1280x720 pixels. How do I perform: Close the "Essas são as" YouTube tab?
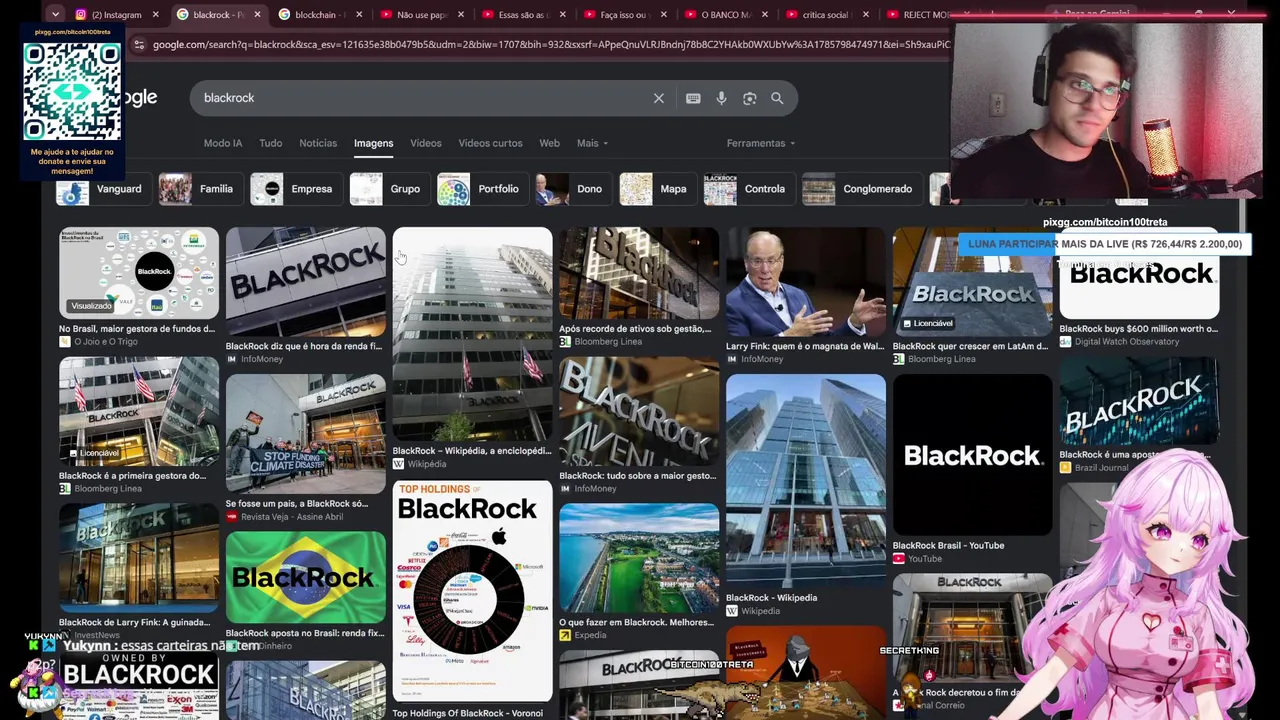562,15
